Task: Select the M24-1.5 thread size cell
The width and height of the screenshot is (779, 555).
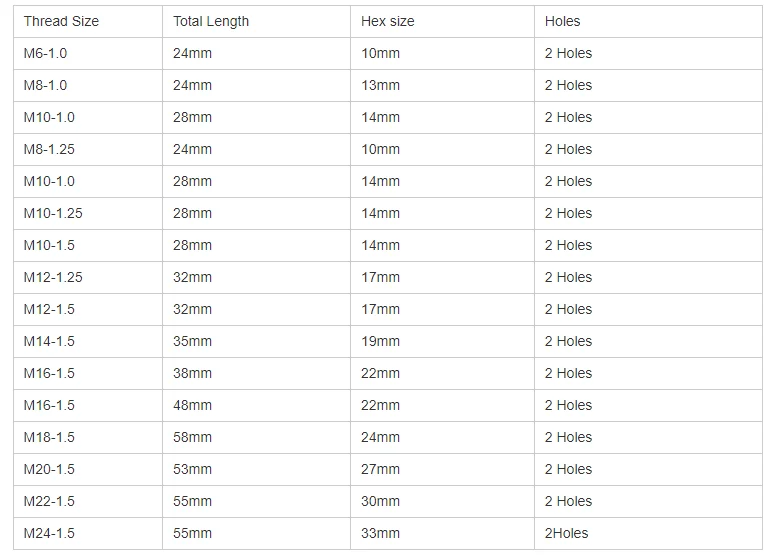Action: pyautogui.click(x=49, y=533)
